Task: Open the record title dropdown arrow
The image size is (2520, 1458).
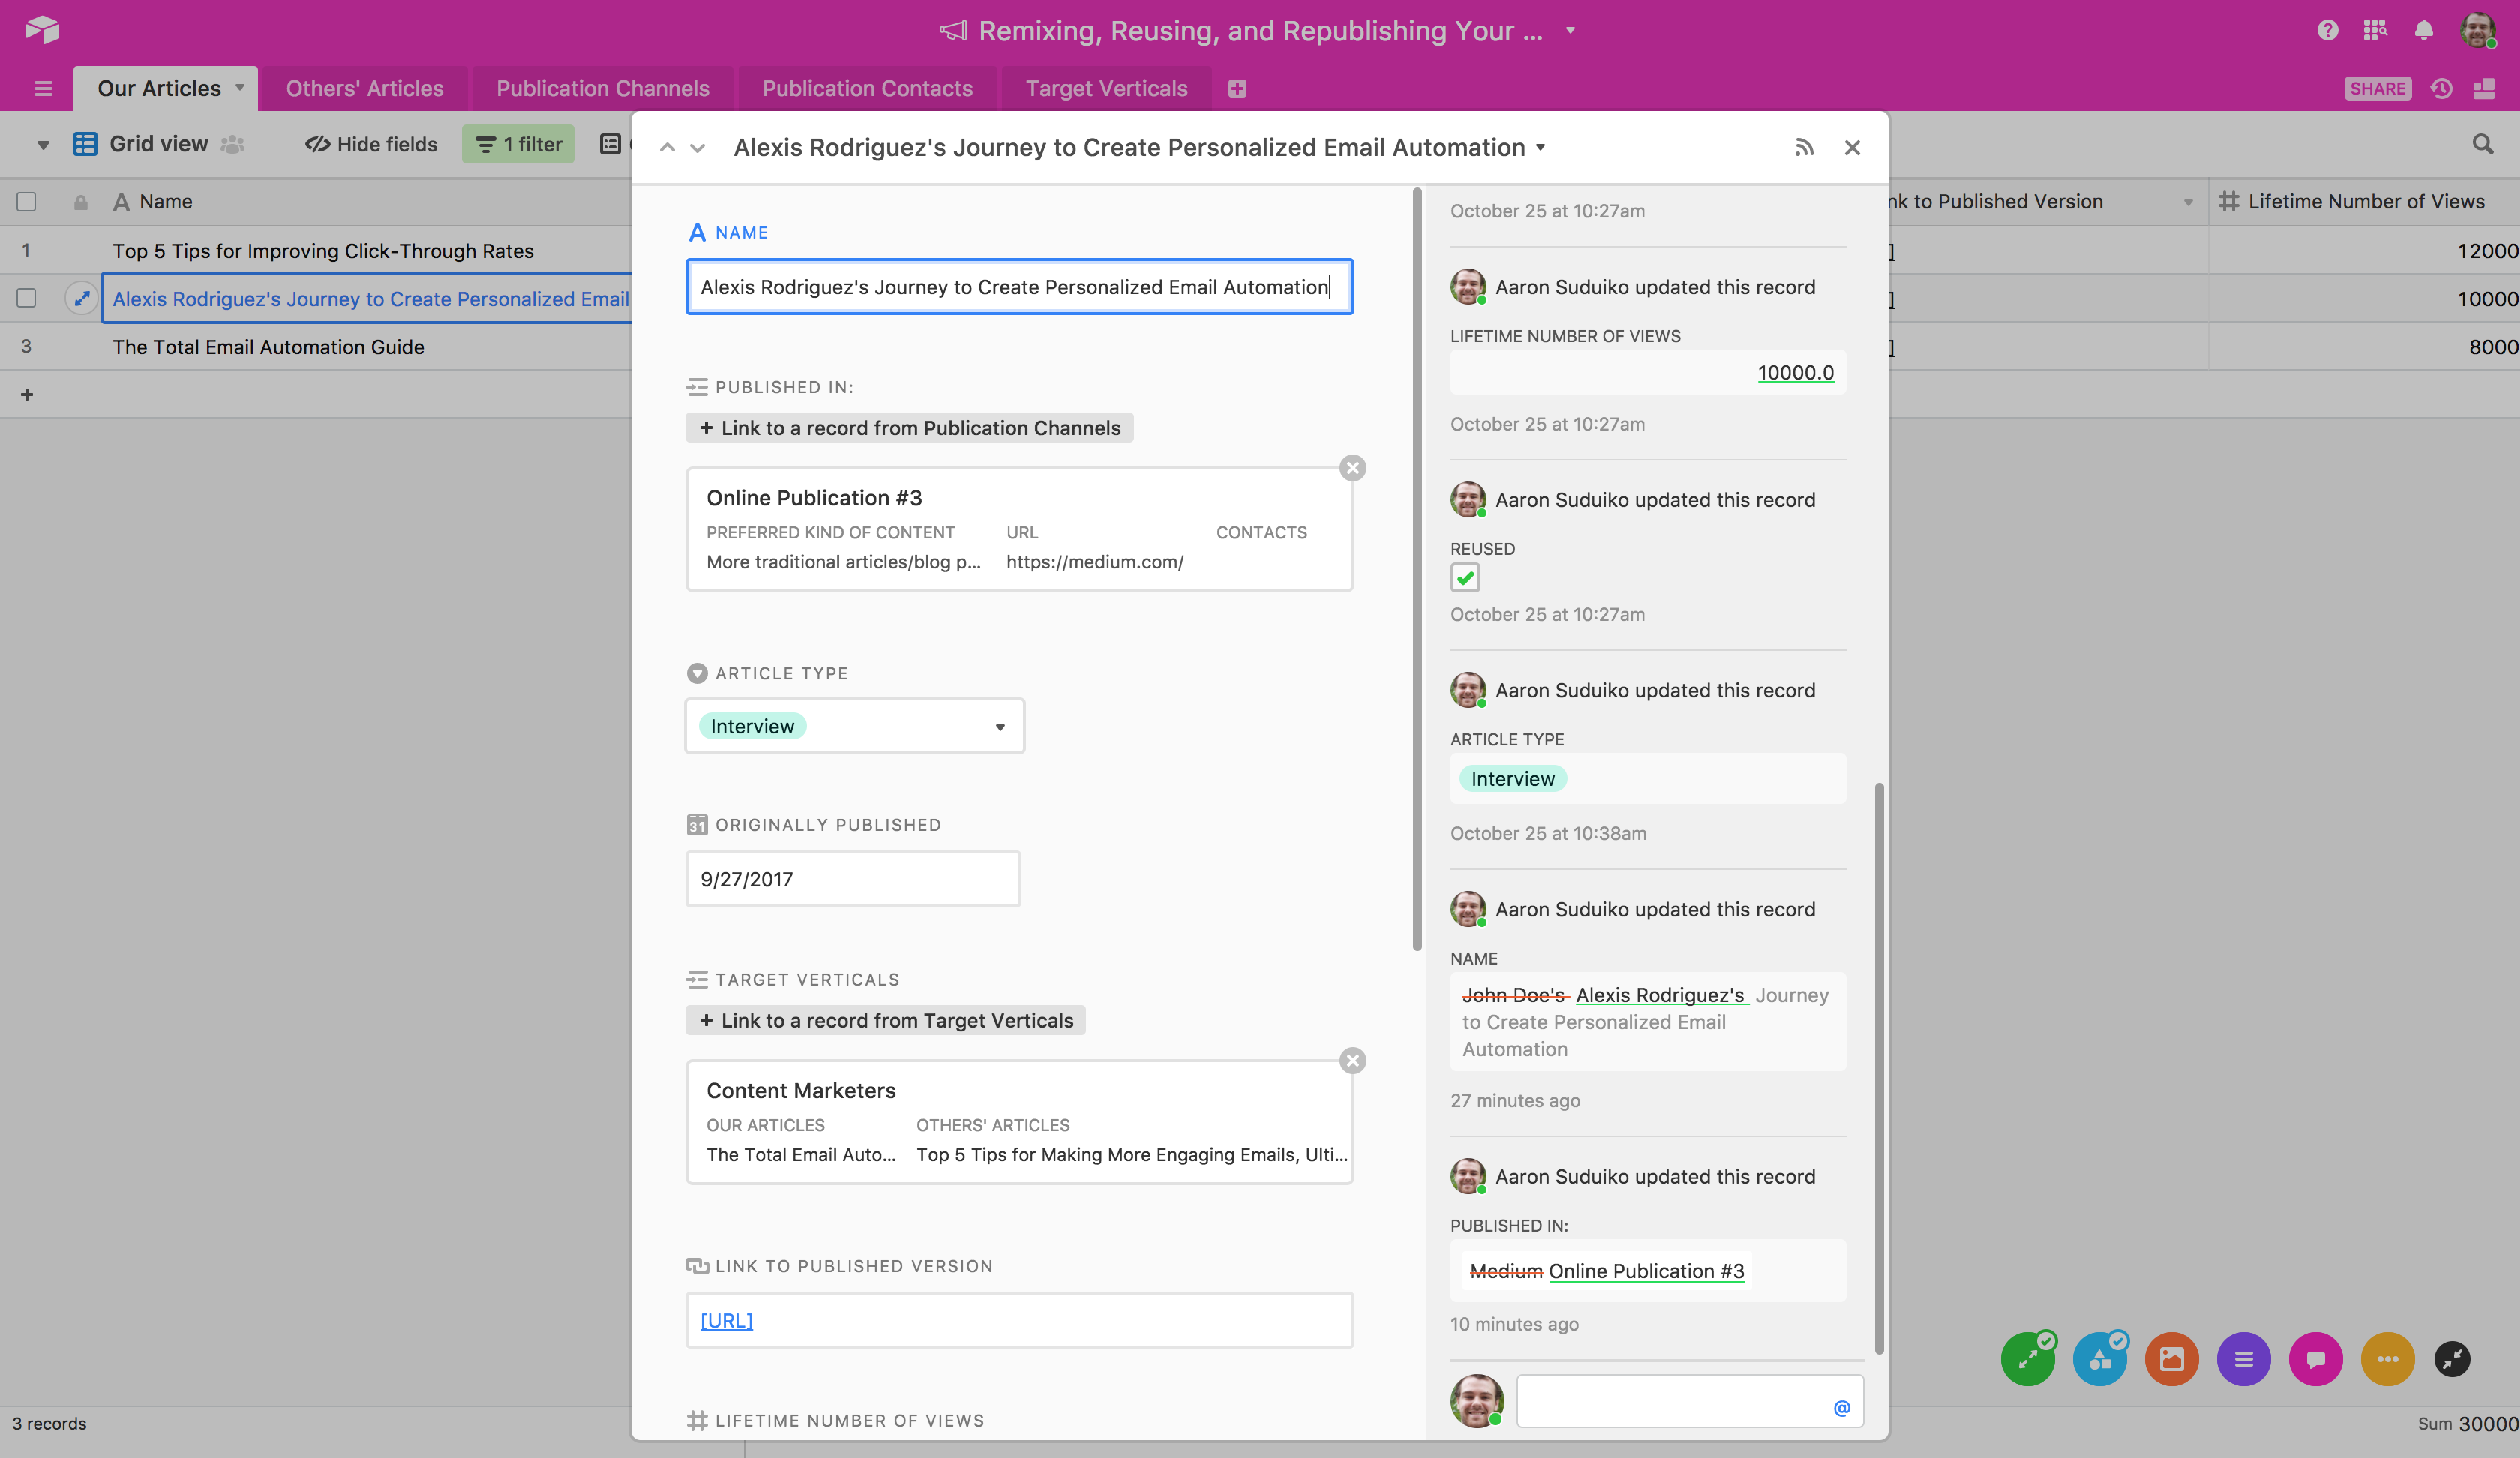Action: click(x=1541, y=148)
